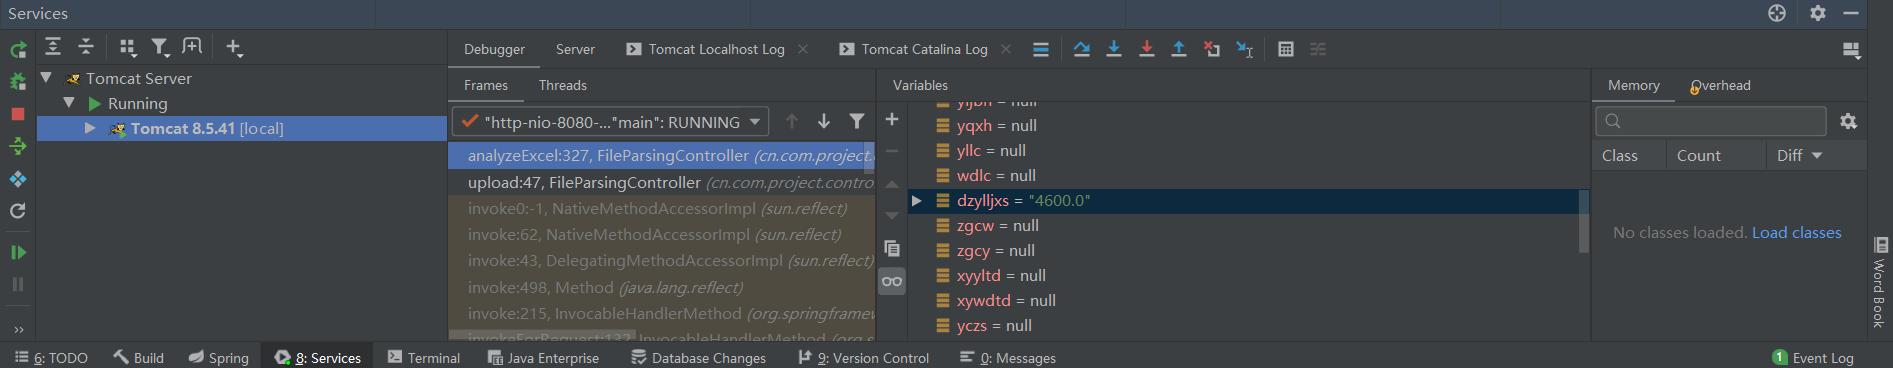The image size is (1893, 368).
Task: Click the Run to Cursor icon
Action: pyautogui.click(x=1245, y=49)
